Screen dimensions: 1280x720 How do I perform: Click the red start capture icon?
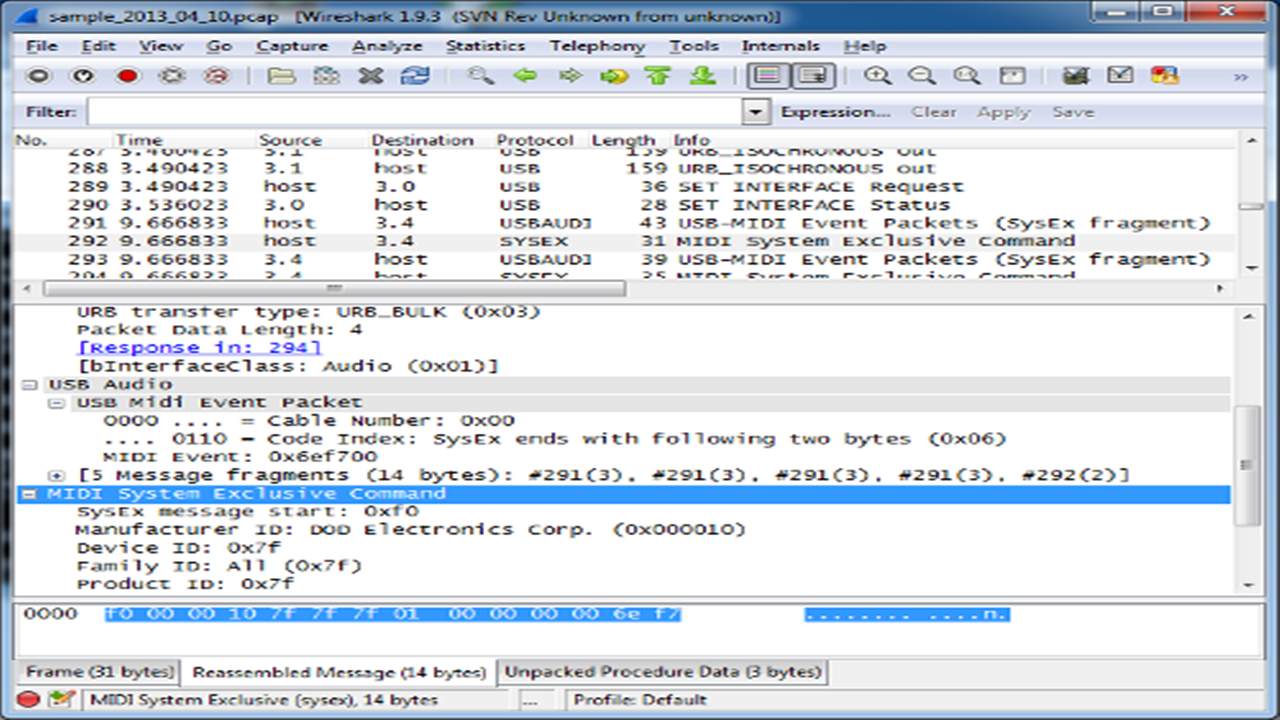[x=127, y=76]
